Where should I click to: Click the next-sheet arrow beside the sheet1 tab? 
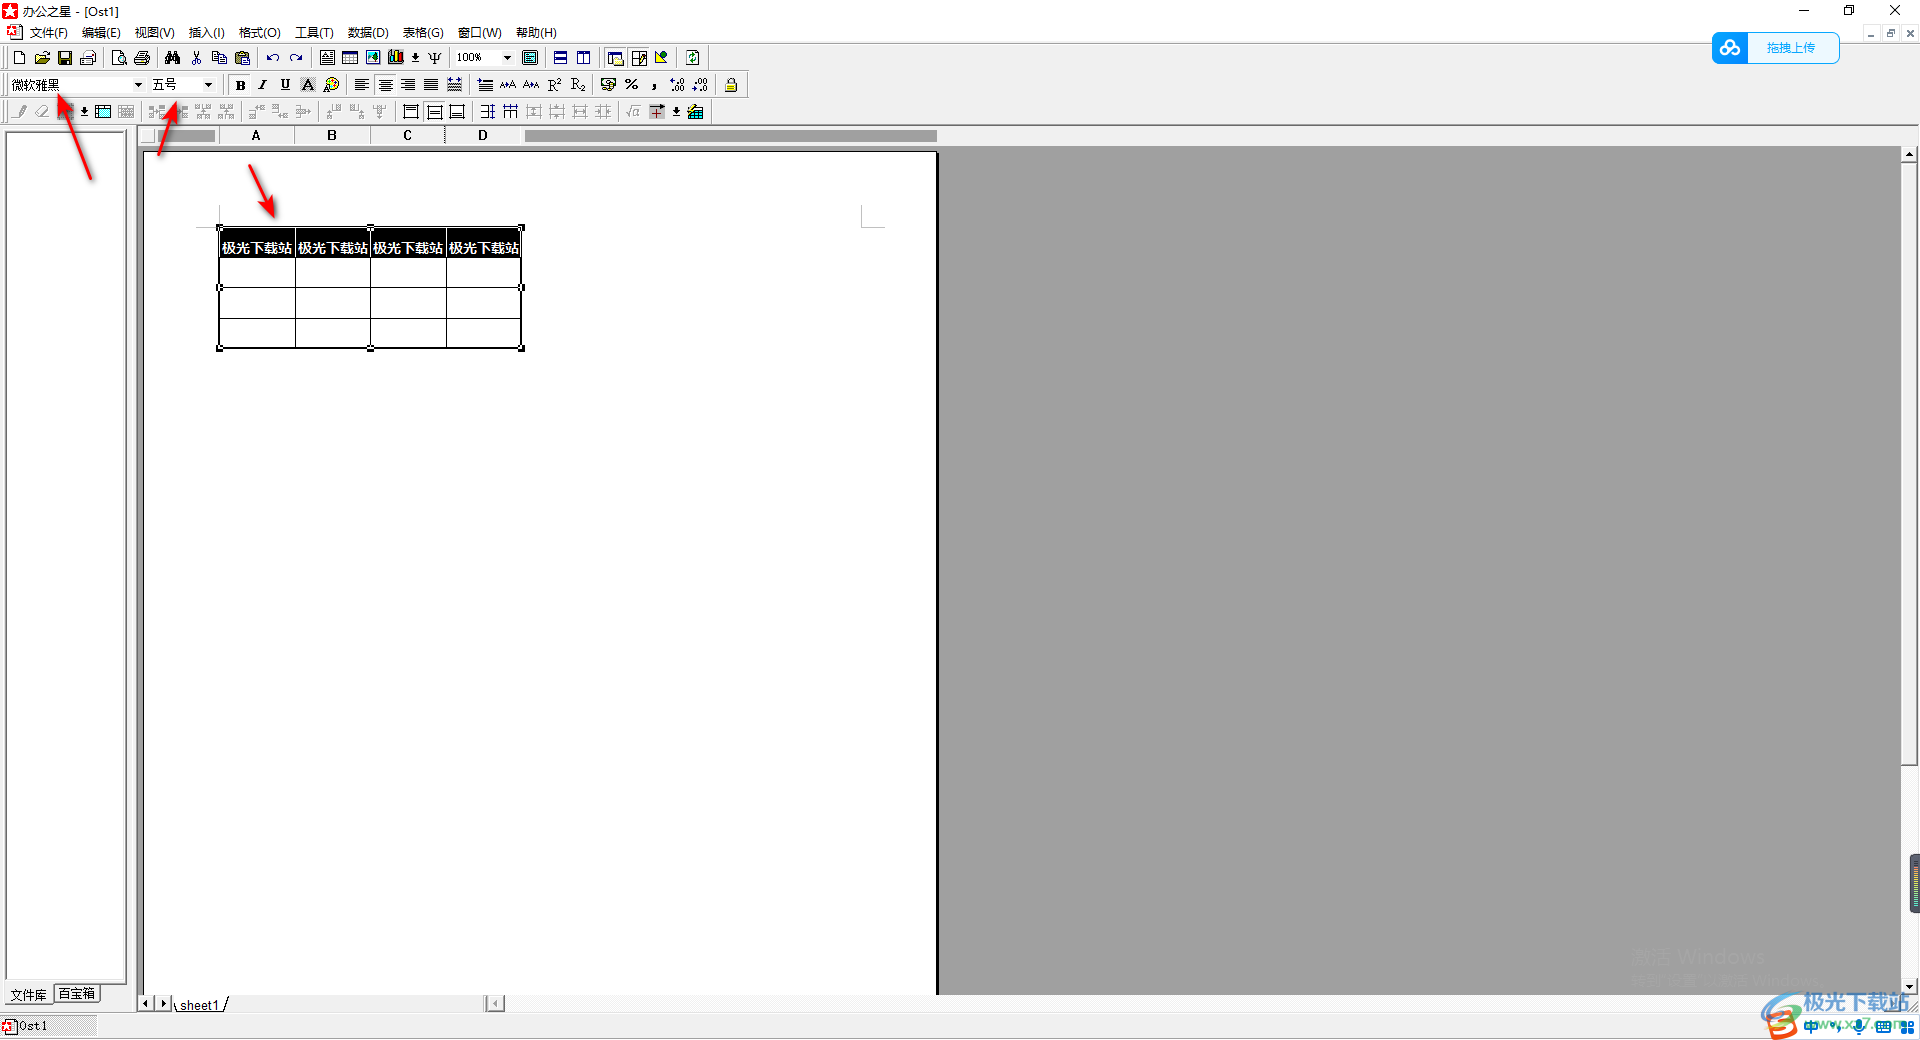[x=164, y=1003]
